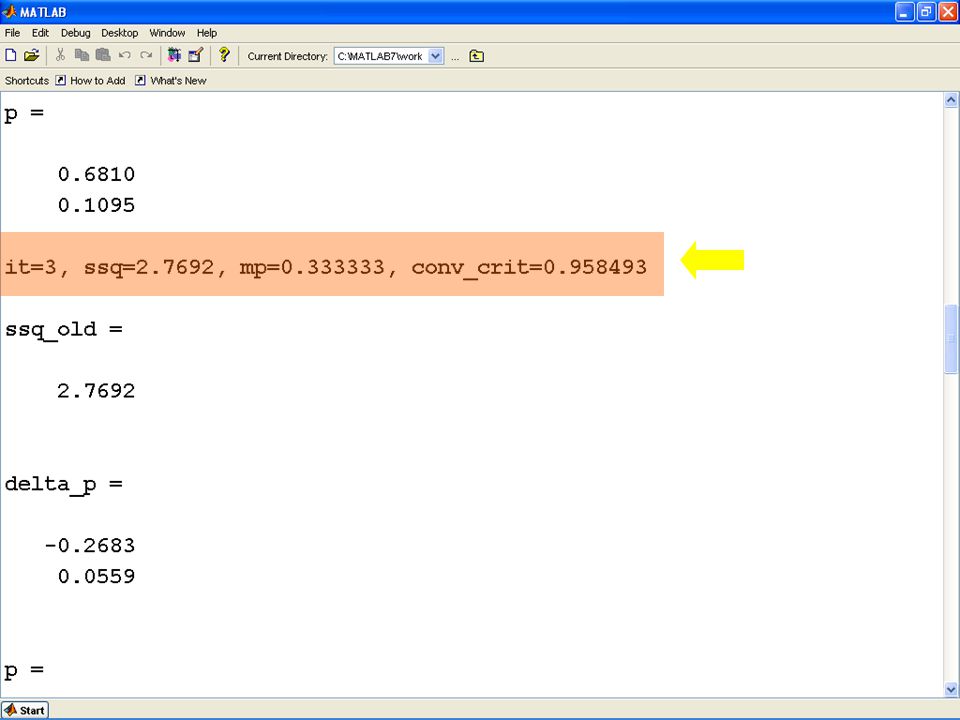Expand the Current Directory dropdown
The width and height of the screenshot is (960, 720).
pos(435,56)
